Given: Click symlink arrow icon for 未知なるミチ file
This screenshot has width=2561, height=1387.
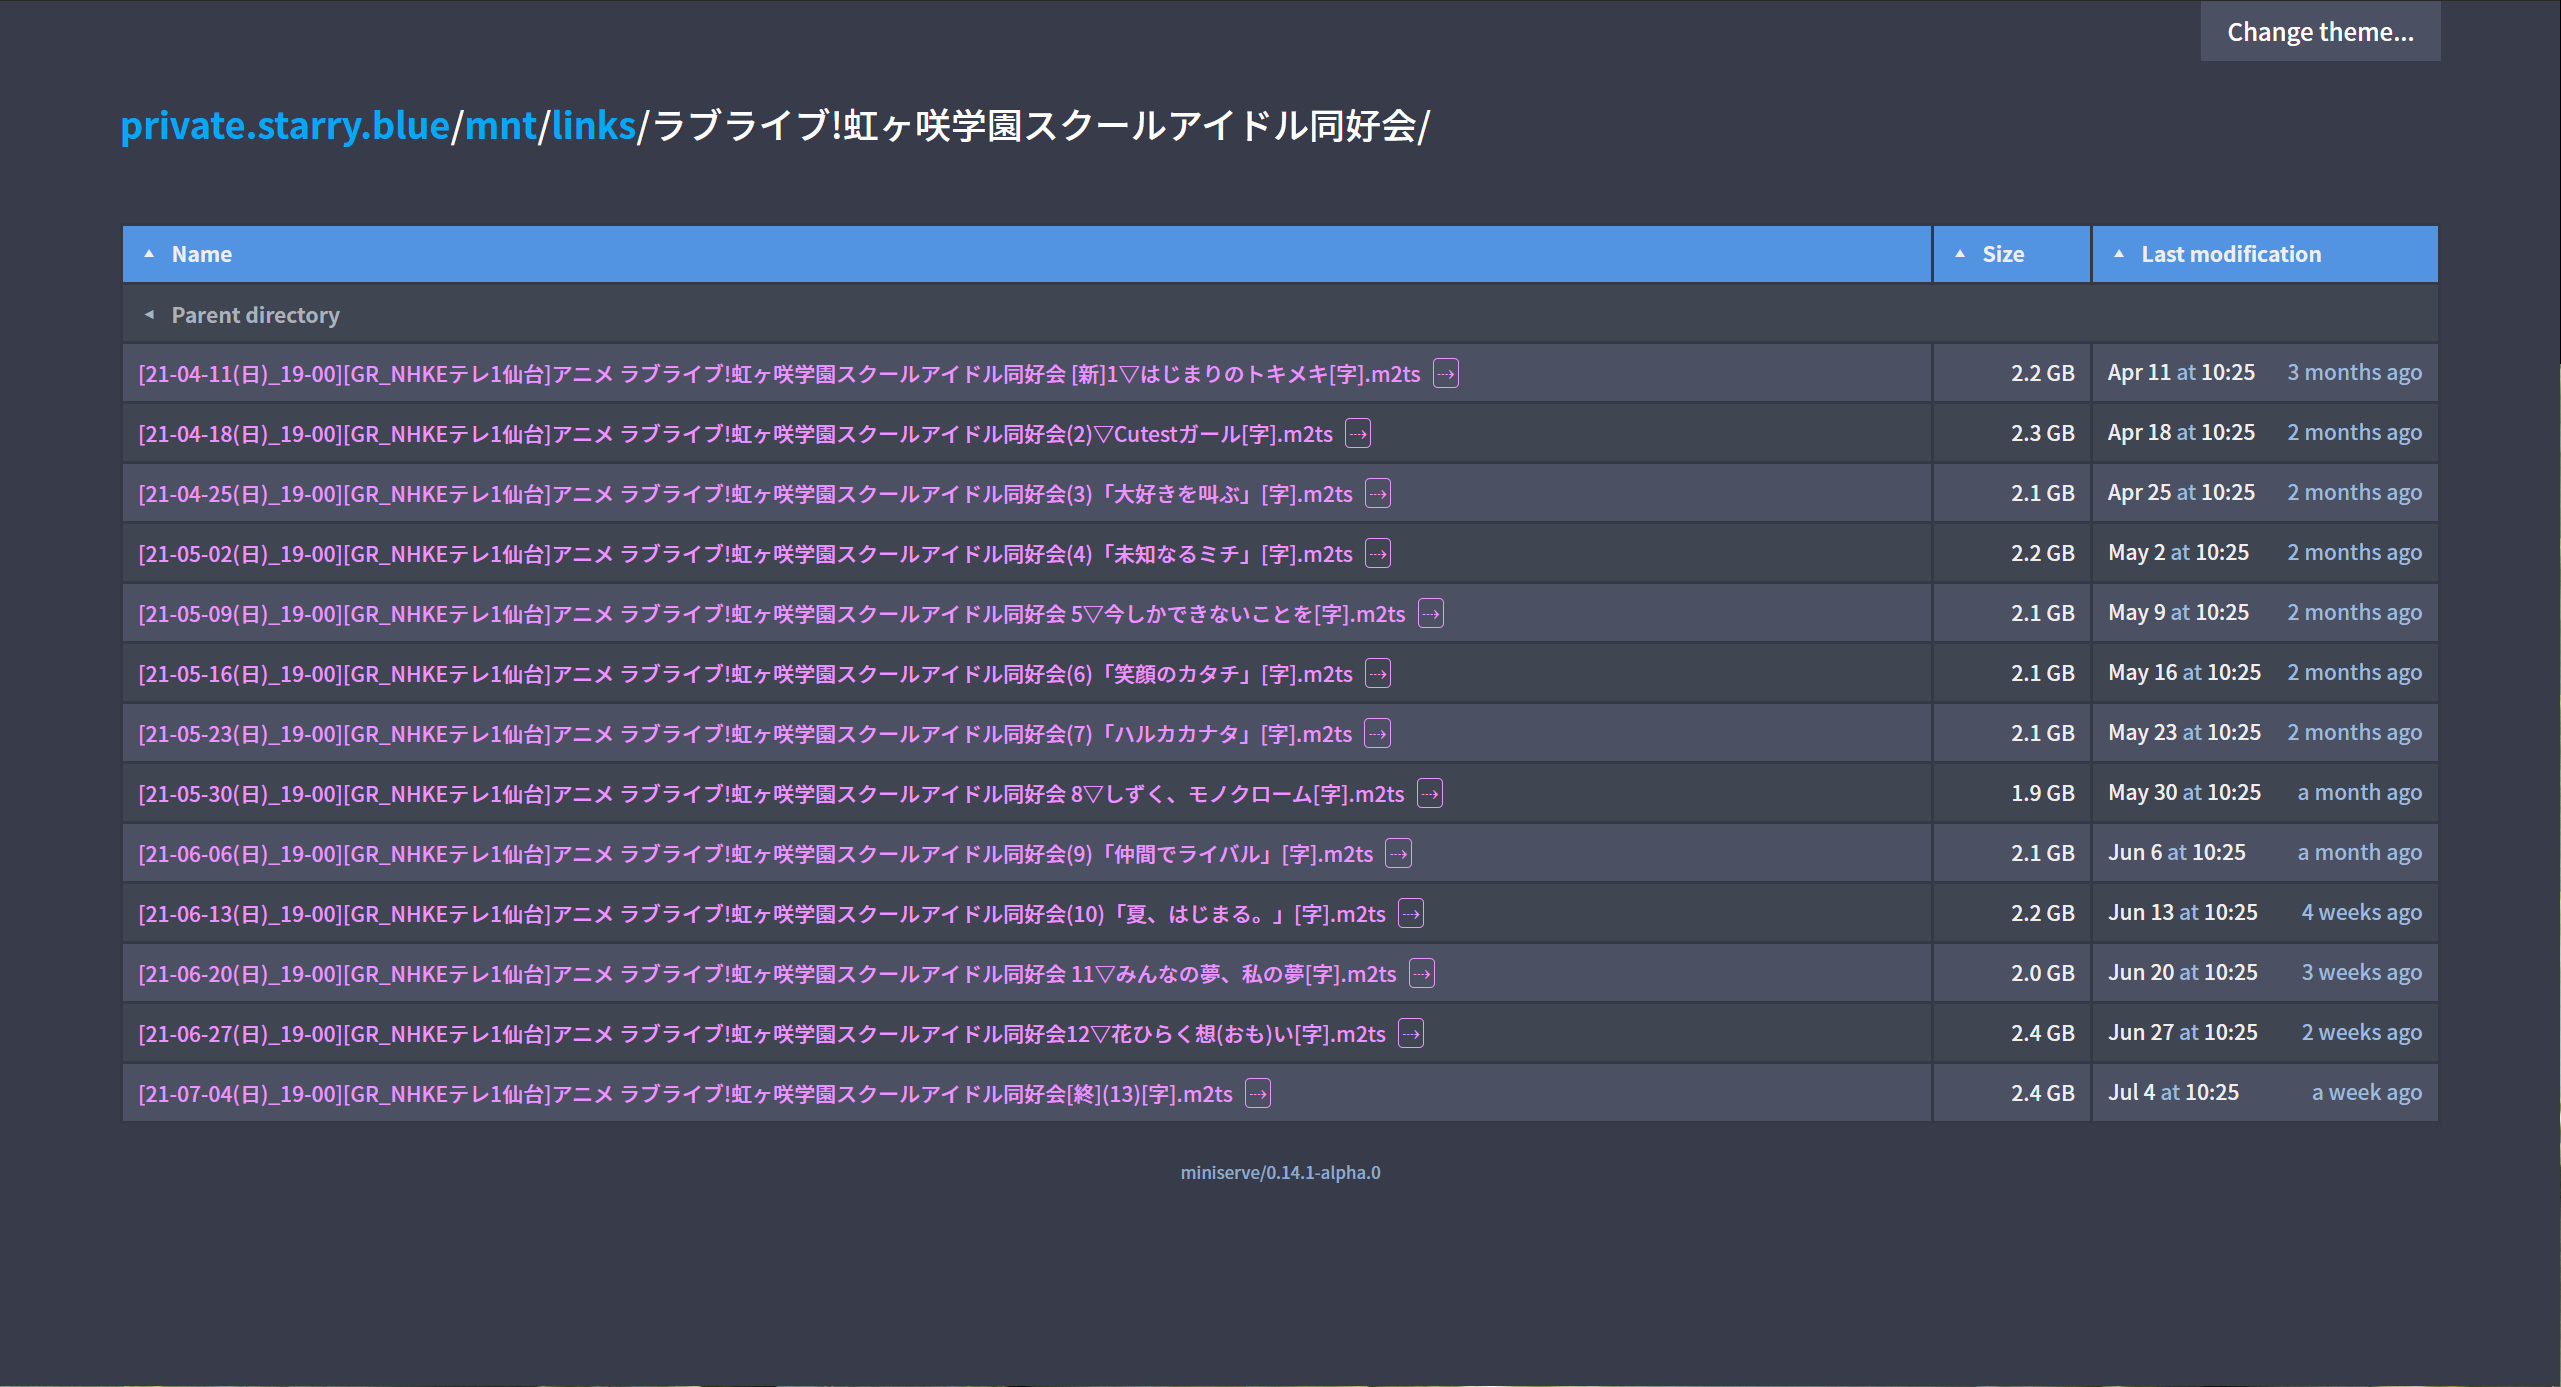Looking at the screenshot, I should [1378, 554].
